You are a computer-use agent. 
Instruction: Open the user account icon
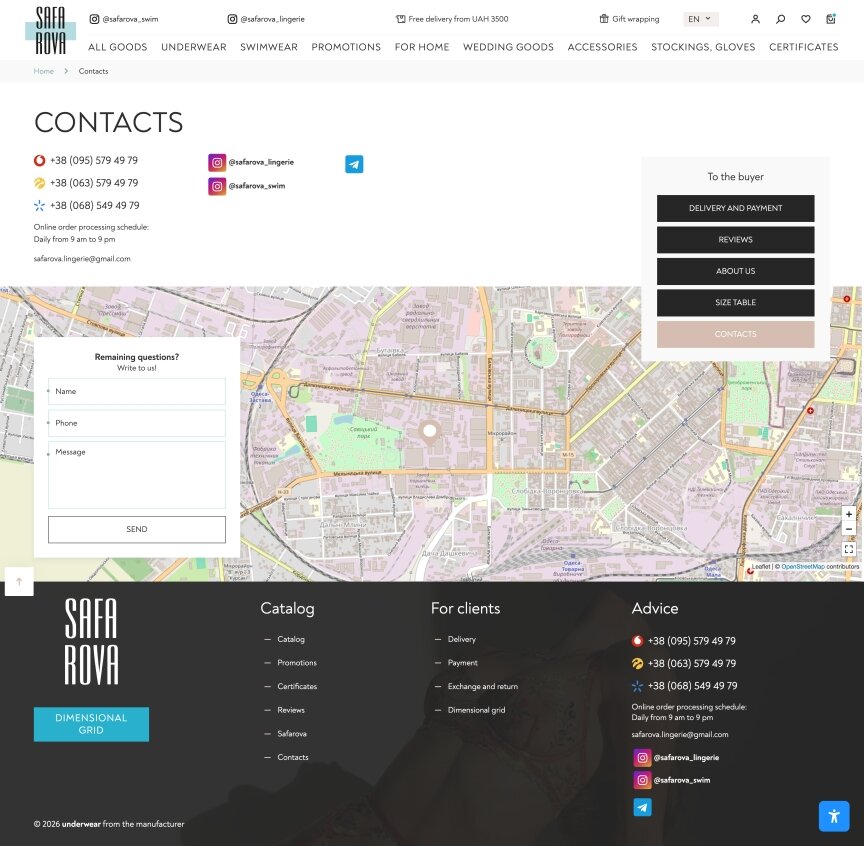pos(755,19)
